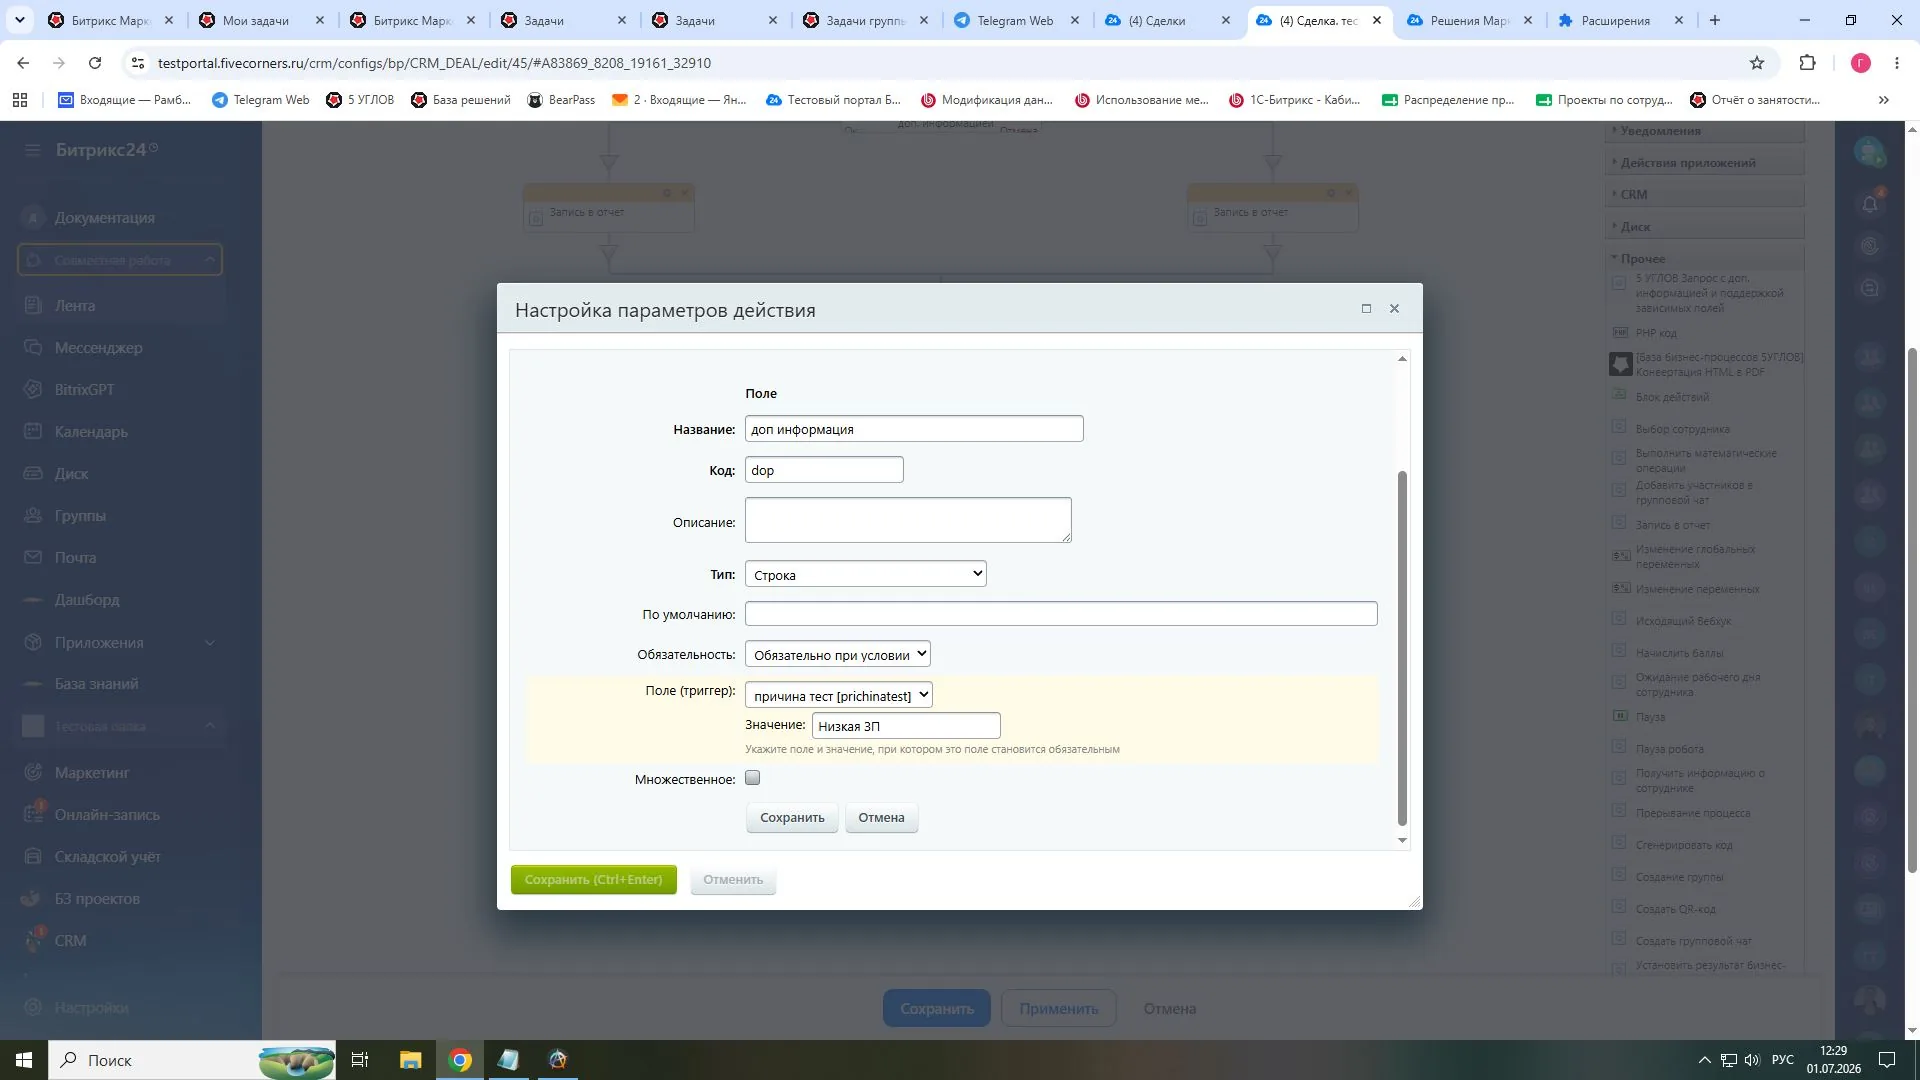Image resolution: width=1920 pixels, height=1080 pixels.
Task: Open the Обязательность dropdown
Action: click(838, 654)
